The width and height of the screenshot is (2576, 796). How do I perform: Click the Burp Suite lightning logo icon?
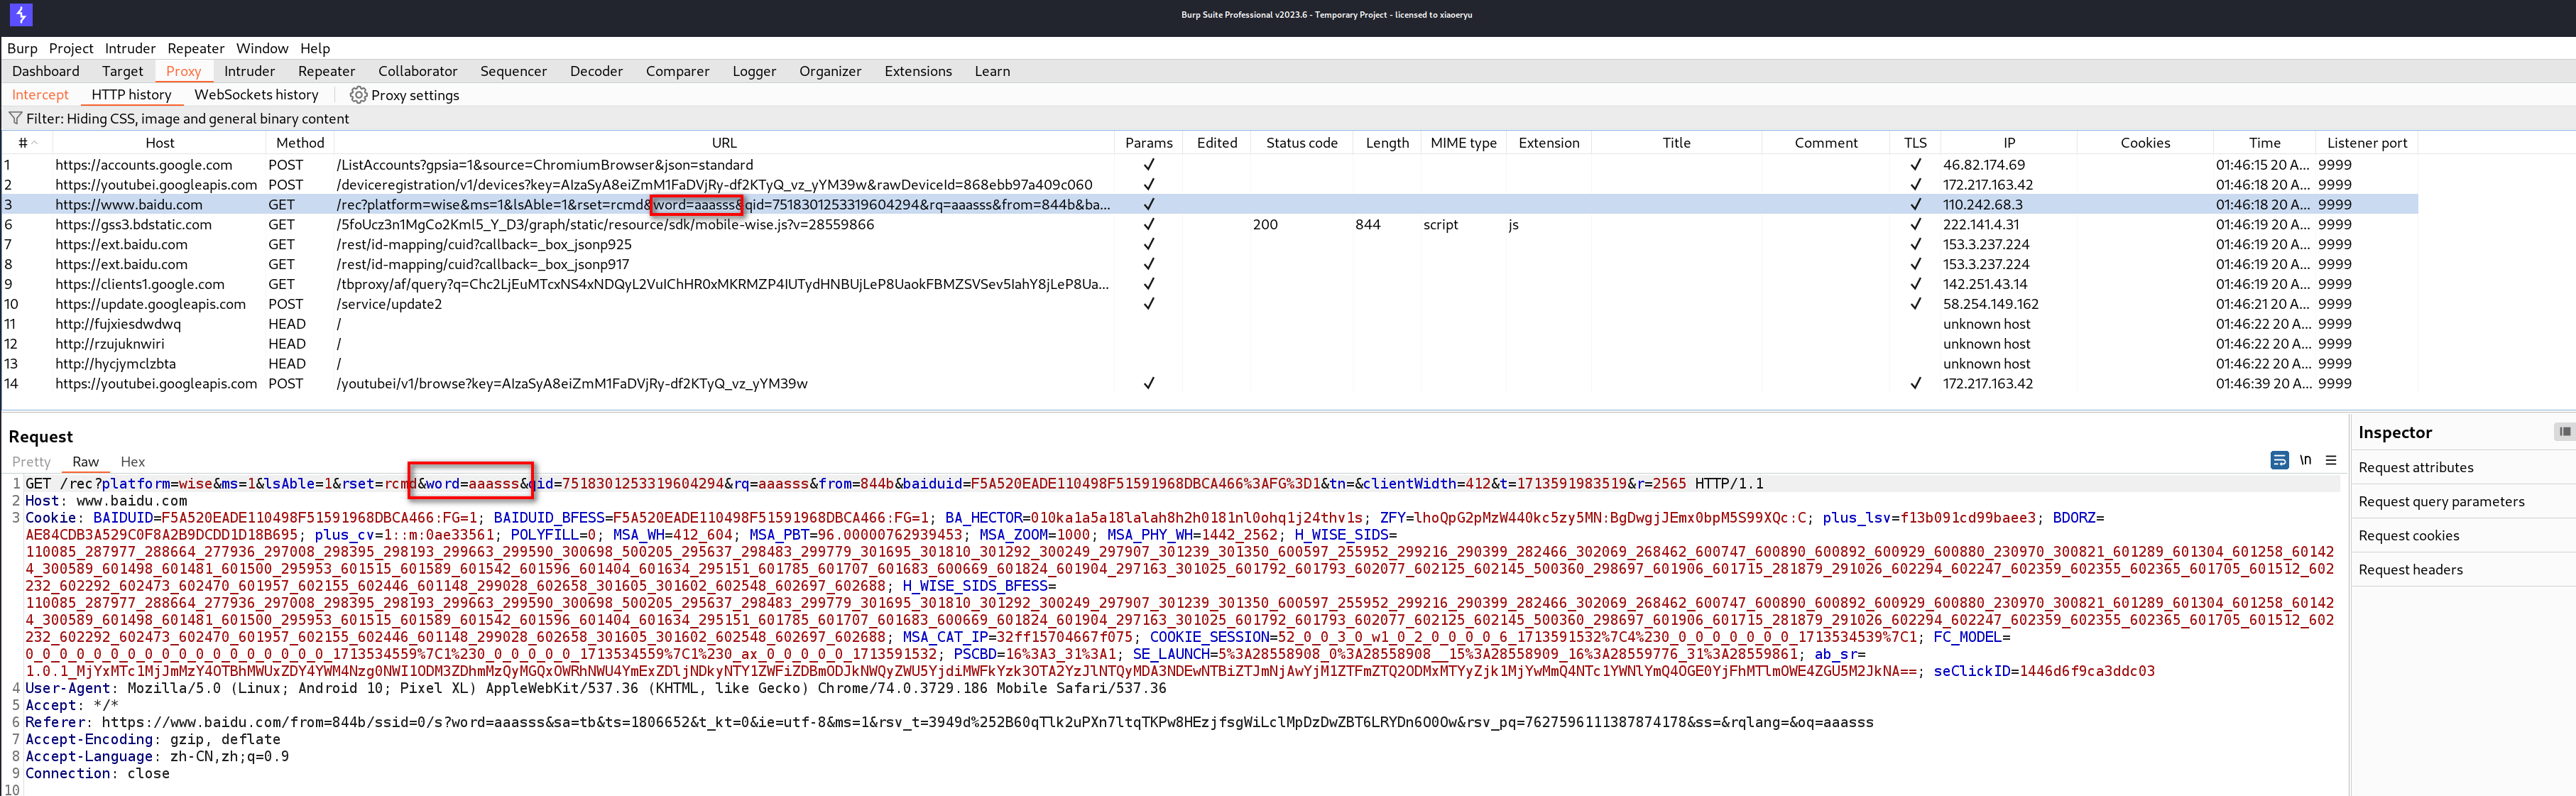20,15
